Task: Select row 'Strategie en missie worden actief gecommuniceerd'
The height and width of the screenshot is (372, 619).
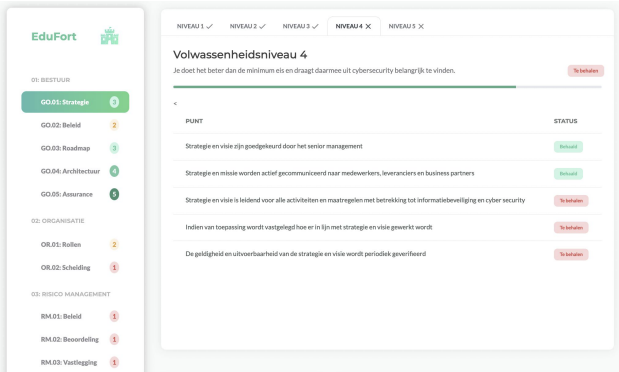Action: point(387,173)
